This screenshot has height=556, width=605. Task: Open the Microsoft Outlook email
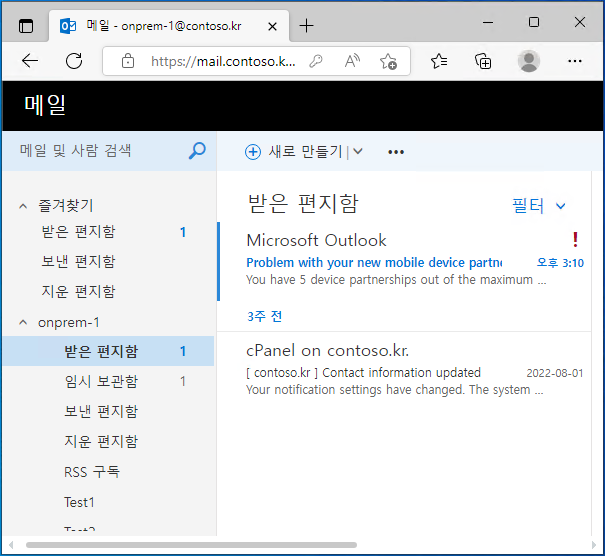point(404,261)
